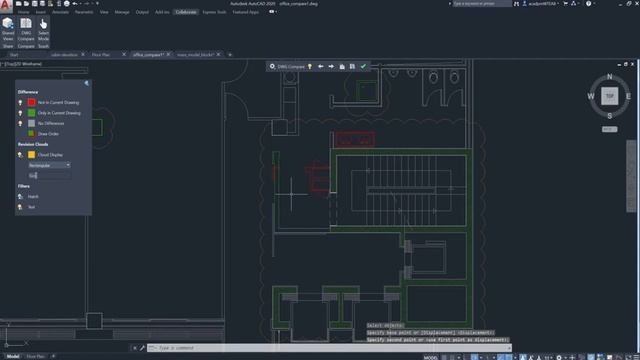Image resolution: width=640 pixels, height=360 pixels.
Task: Click Save in quick access toolbar
Action: [34, 4]
